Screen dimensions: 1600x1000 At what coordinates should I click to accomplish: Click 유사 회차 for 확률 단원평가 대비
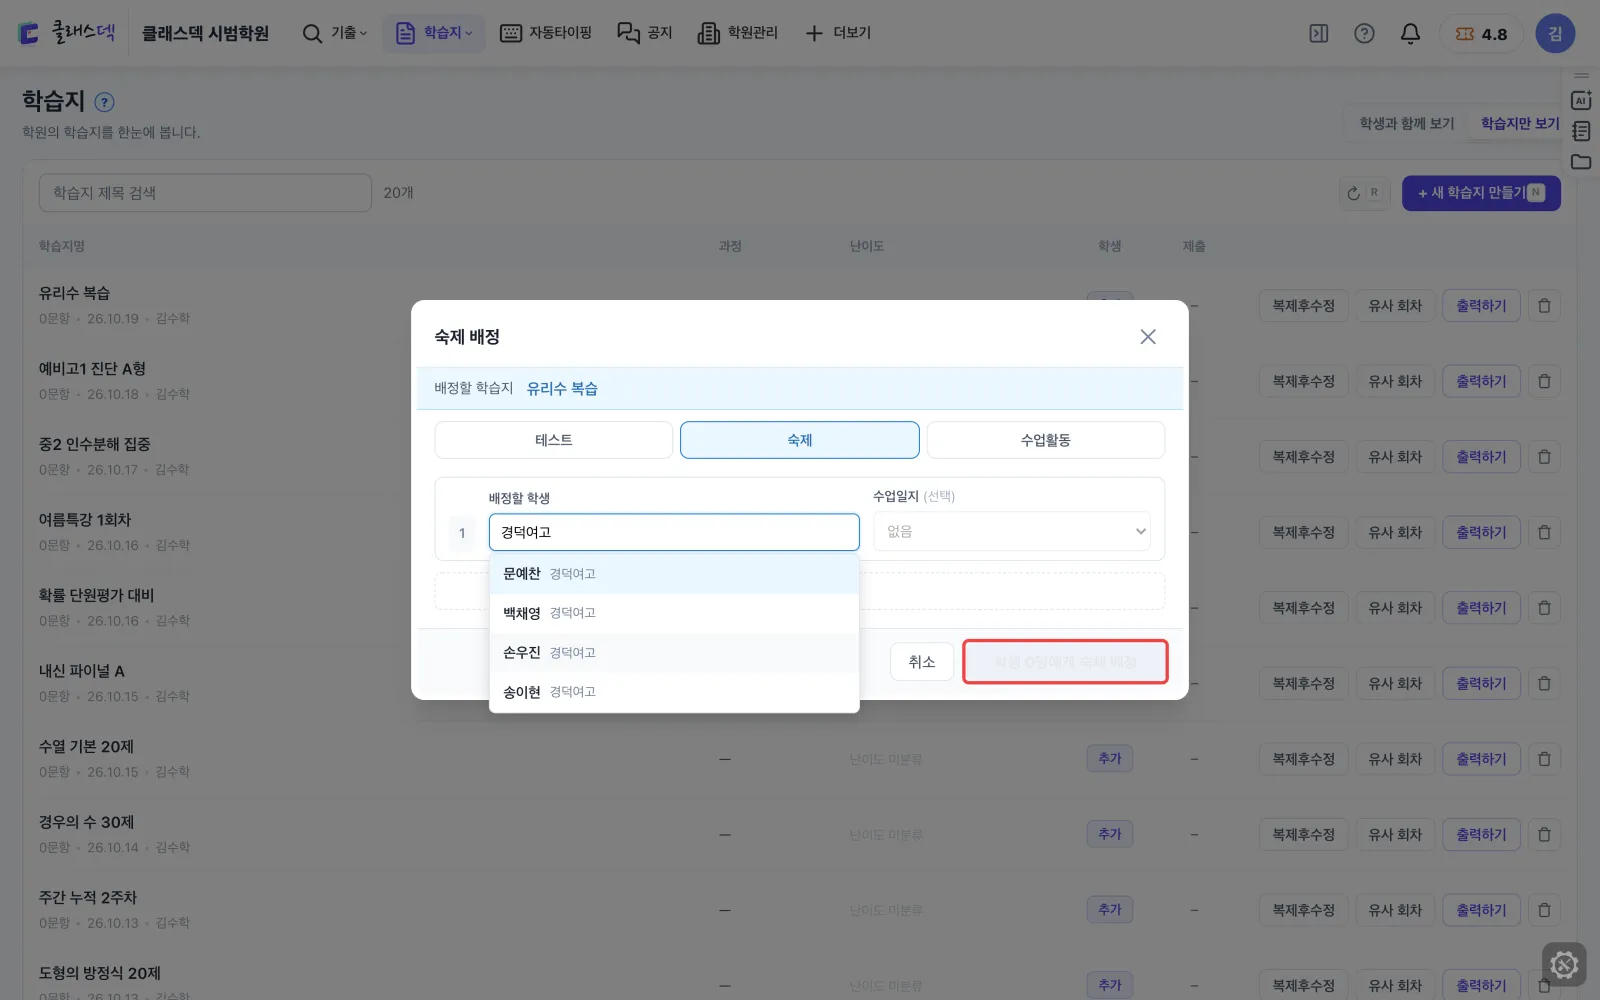1395,608
